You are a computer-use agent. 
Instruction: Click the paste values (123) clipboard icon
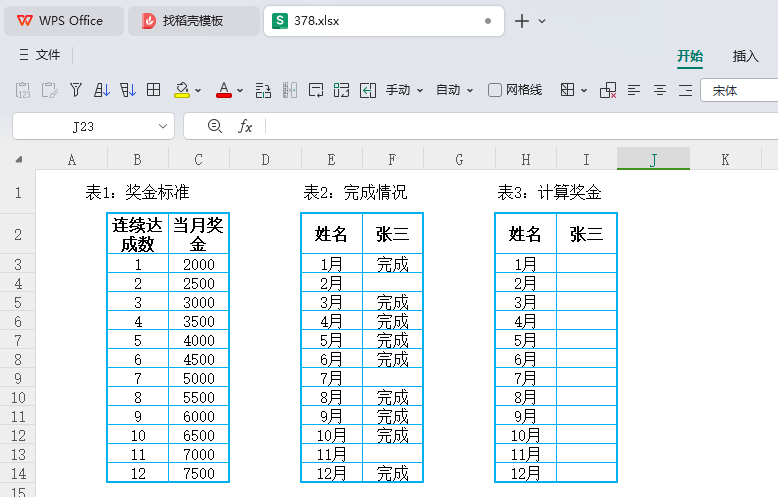click(x=23, y=90)
